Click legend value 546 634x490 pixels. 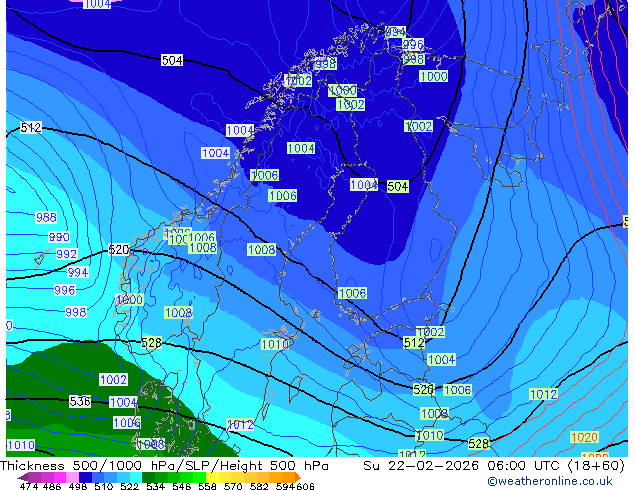182,486
